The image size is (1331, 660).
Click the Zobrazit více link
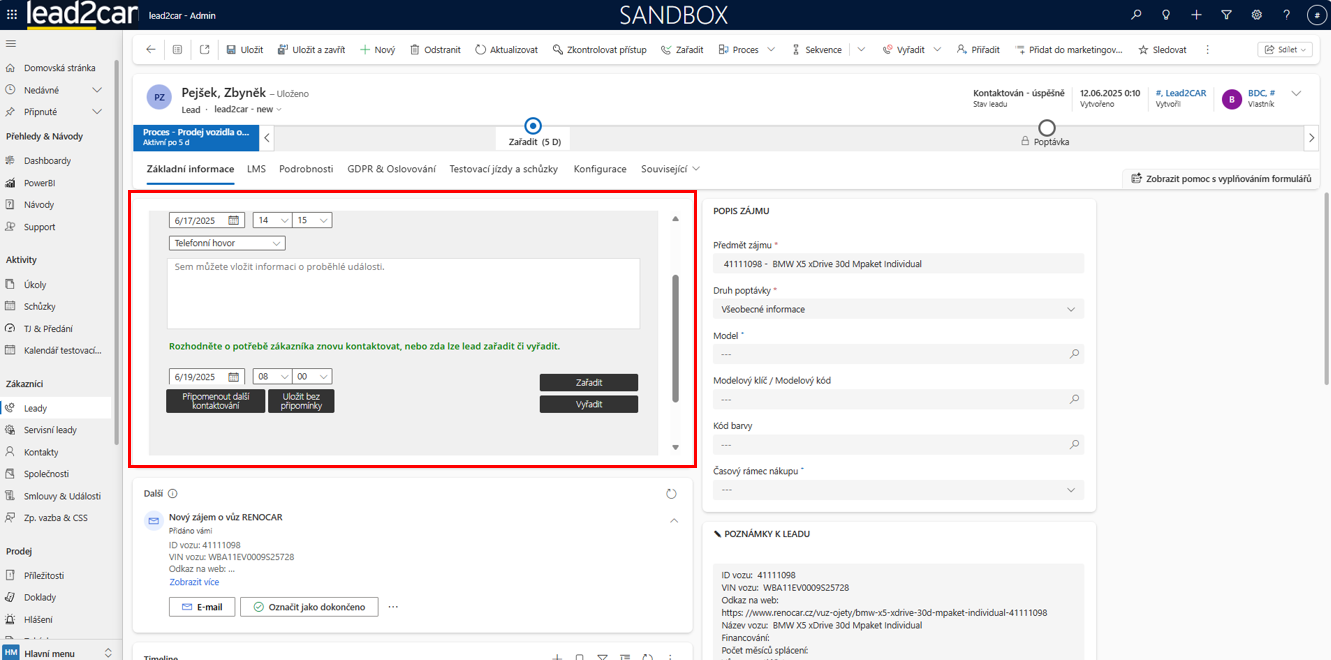point(194,582)
